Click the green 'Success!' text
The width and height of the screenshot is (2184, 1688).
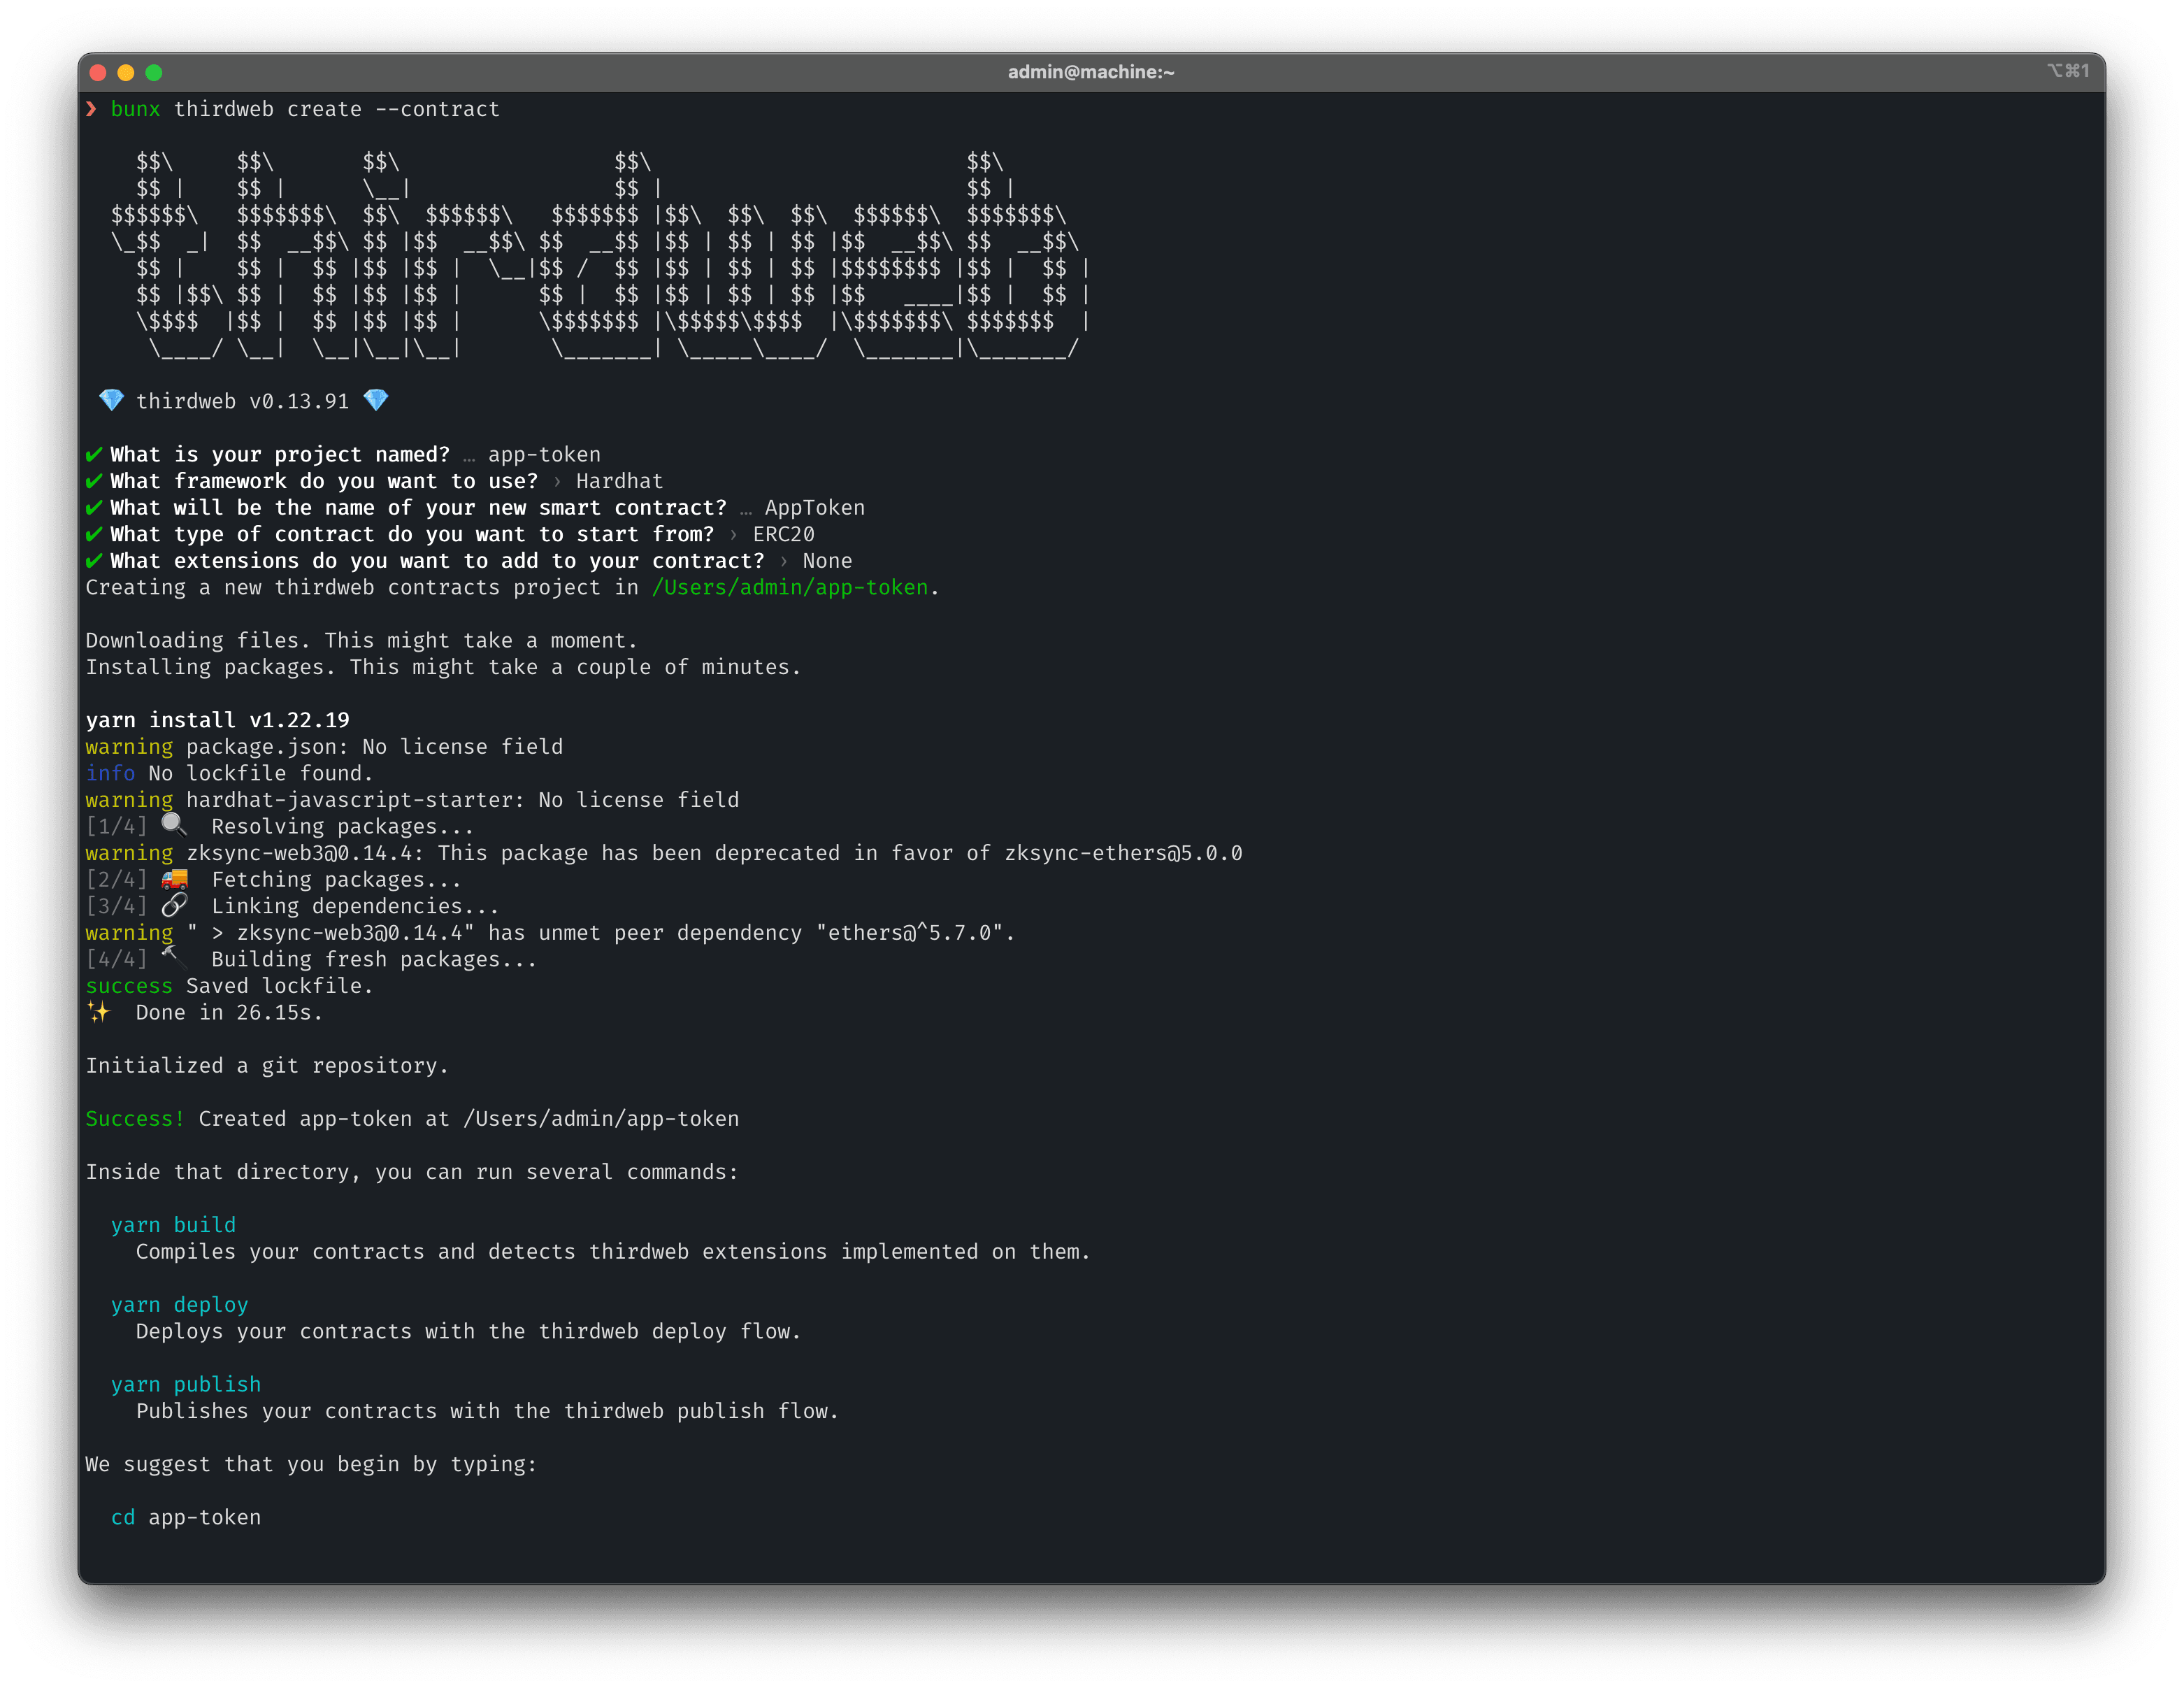coord(135,1119)
